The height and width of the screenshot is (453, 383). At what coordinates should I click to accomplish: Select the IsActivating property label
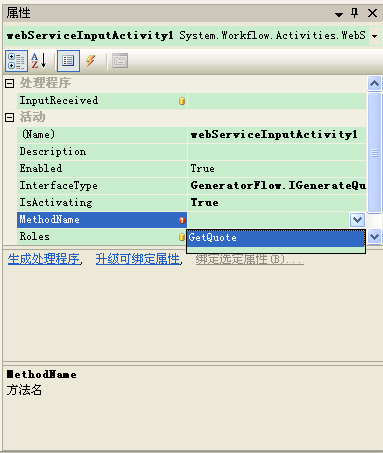[x=56, y=203]
